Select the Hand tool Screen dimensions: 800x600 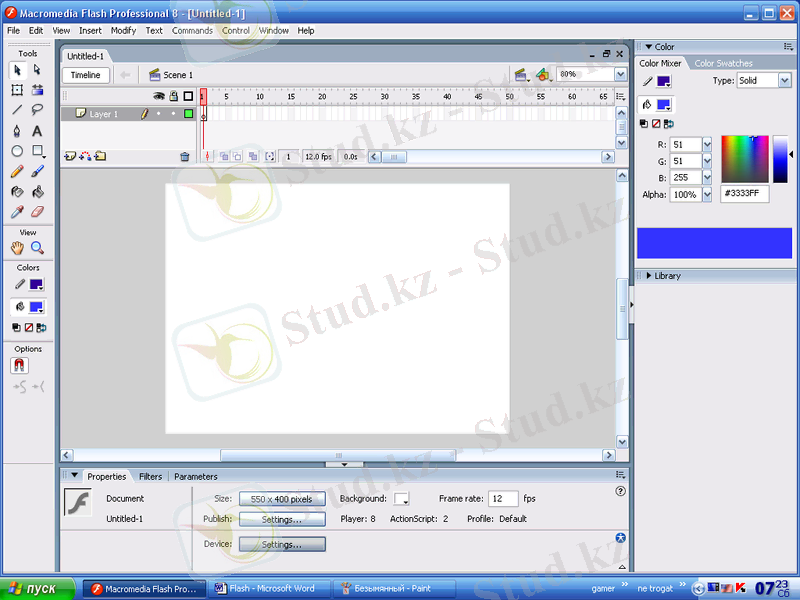(17, 248)
